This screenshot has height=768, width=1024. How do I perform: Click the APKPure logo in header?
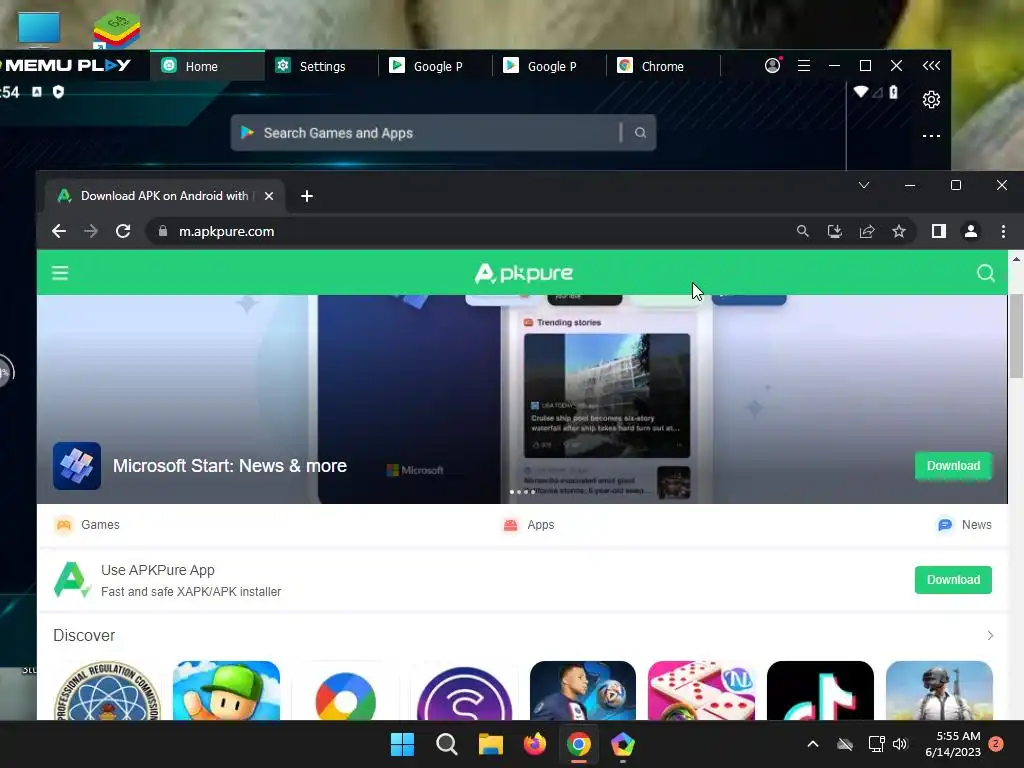click(x=523, y=273)
